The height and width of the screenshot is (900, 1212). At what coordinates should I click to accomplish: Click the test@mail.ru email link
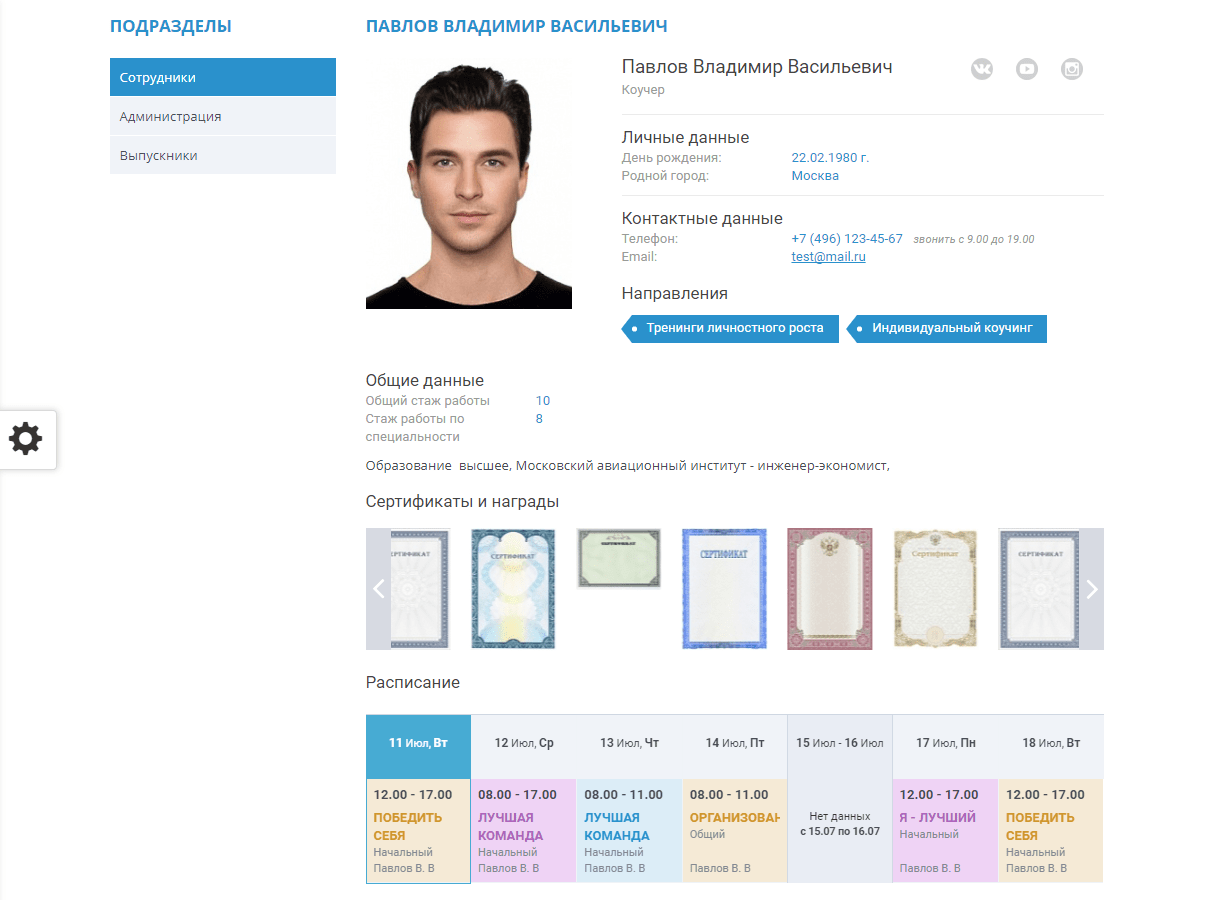coord(828,257)
